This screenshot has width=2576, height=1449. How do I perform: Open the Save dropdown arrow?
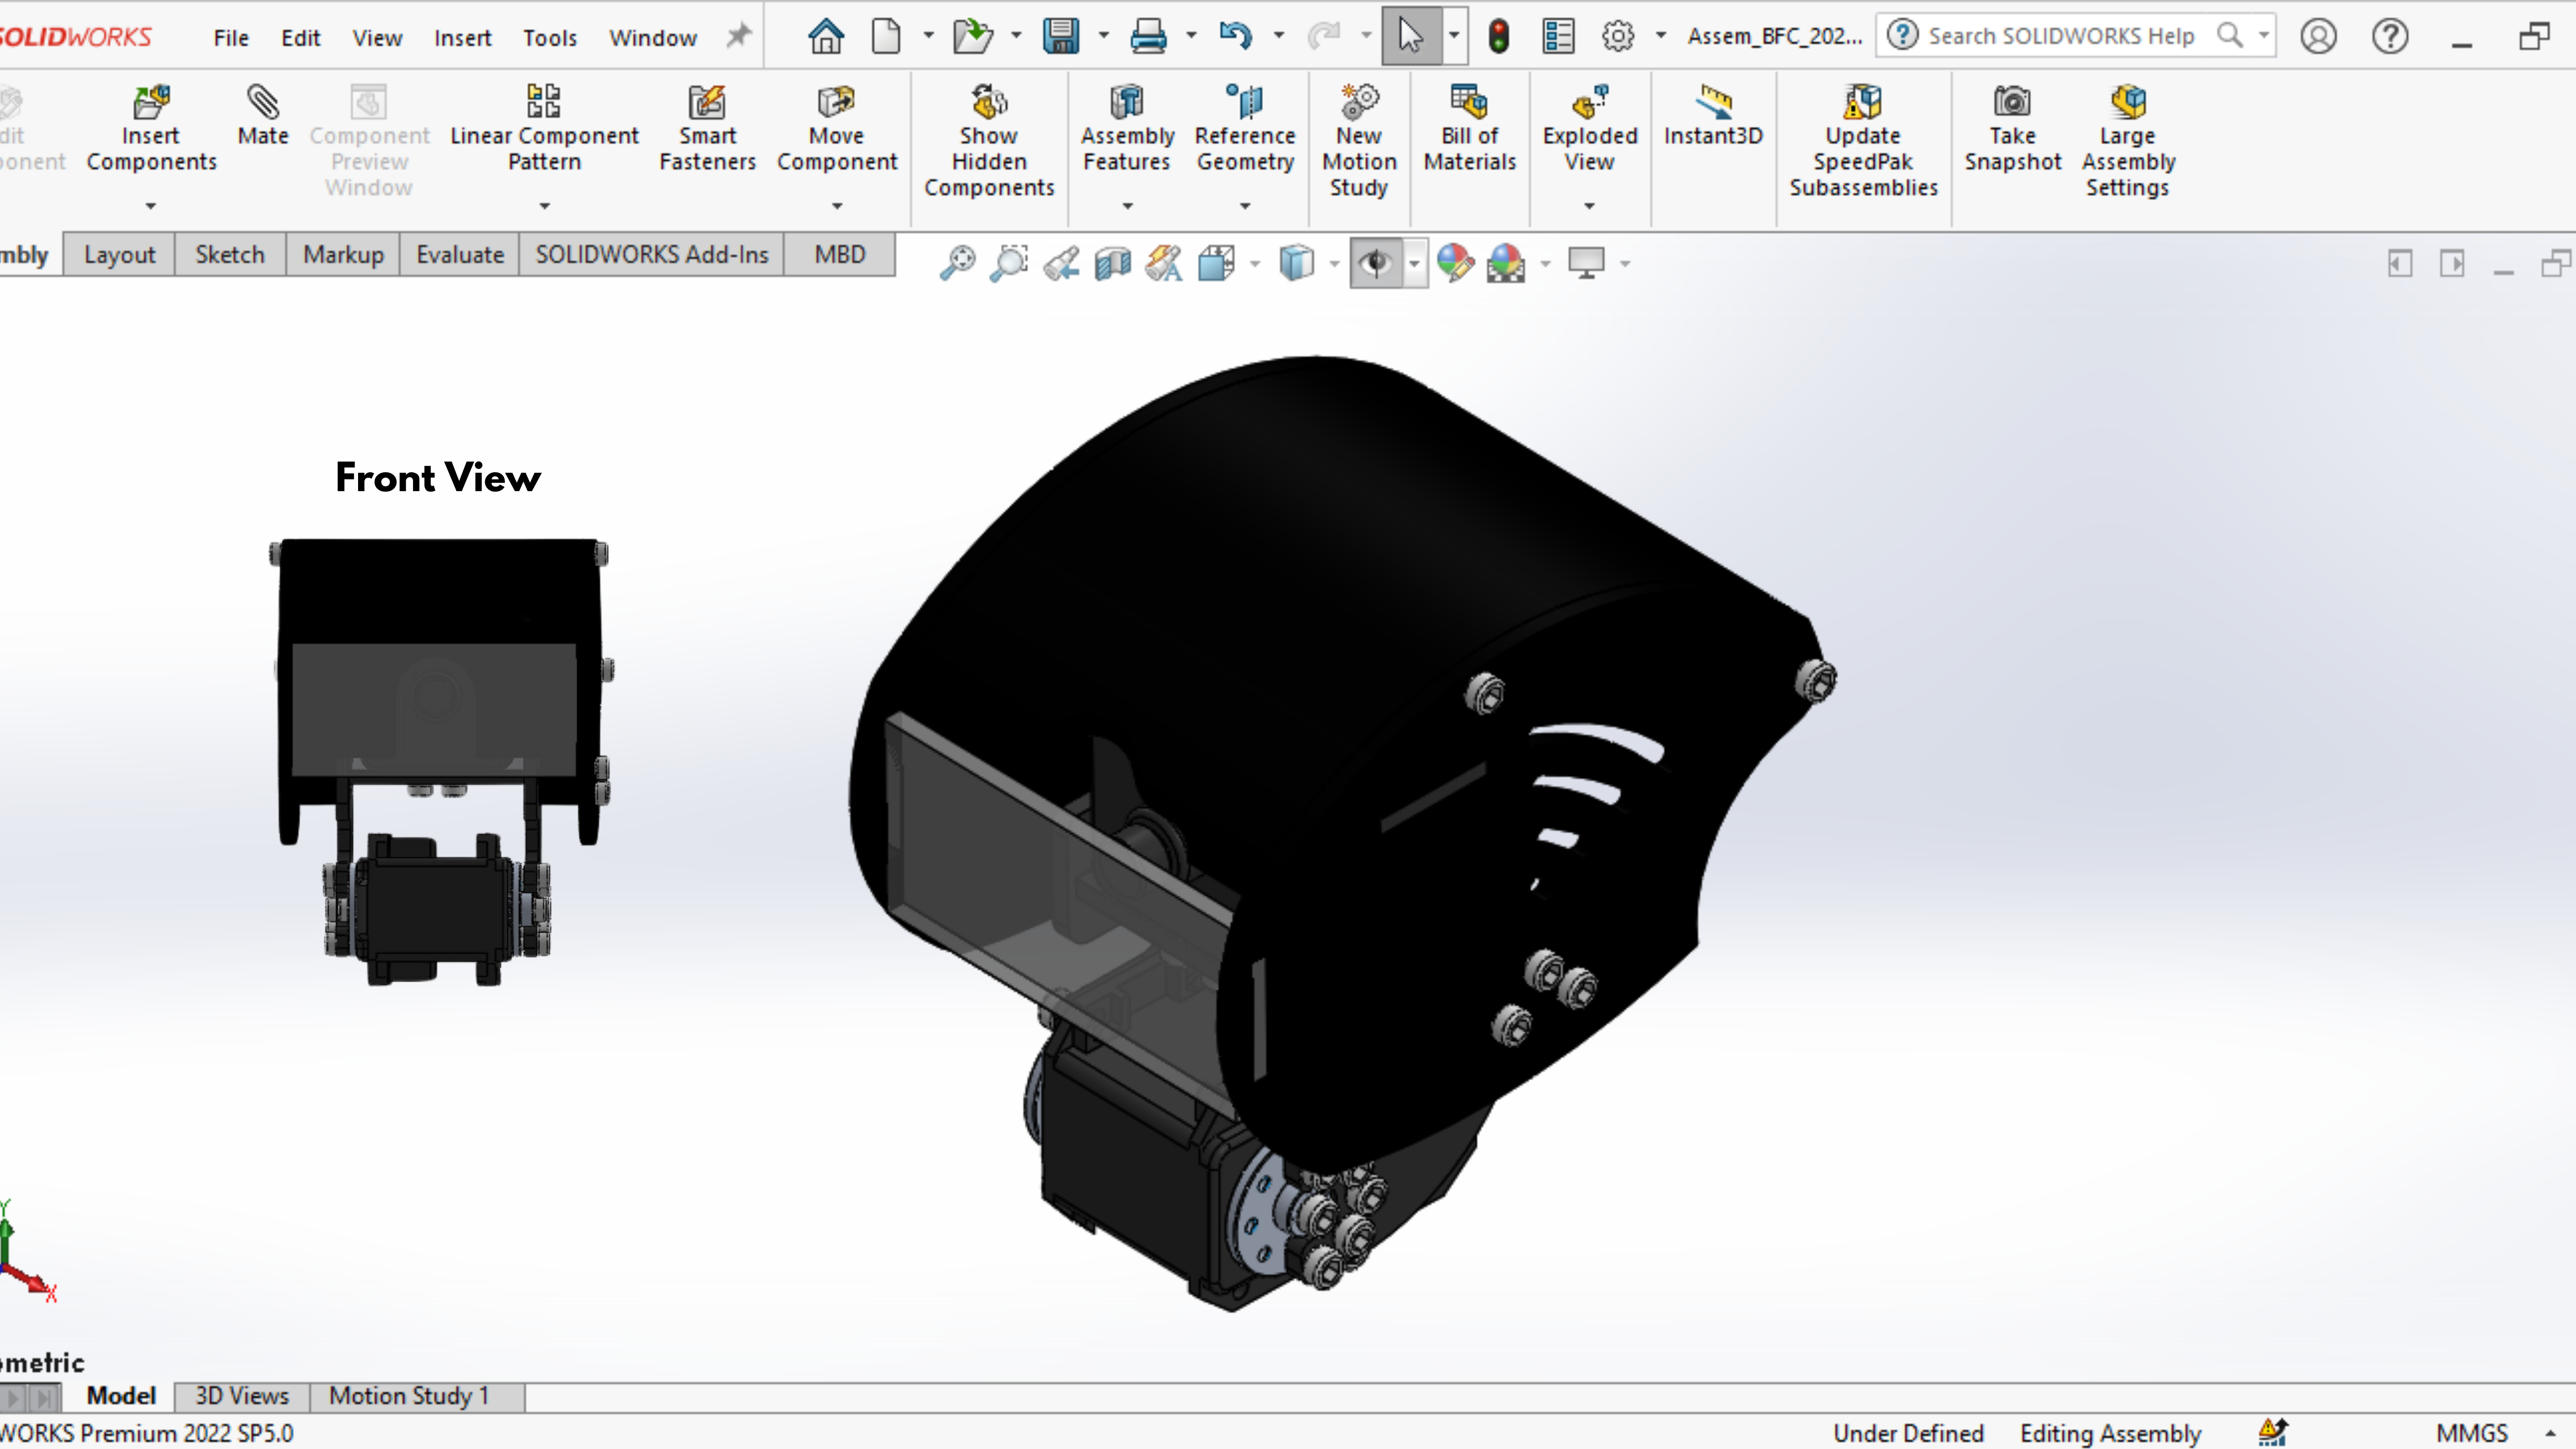click(x=1104, y=36)
